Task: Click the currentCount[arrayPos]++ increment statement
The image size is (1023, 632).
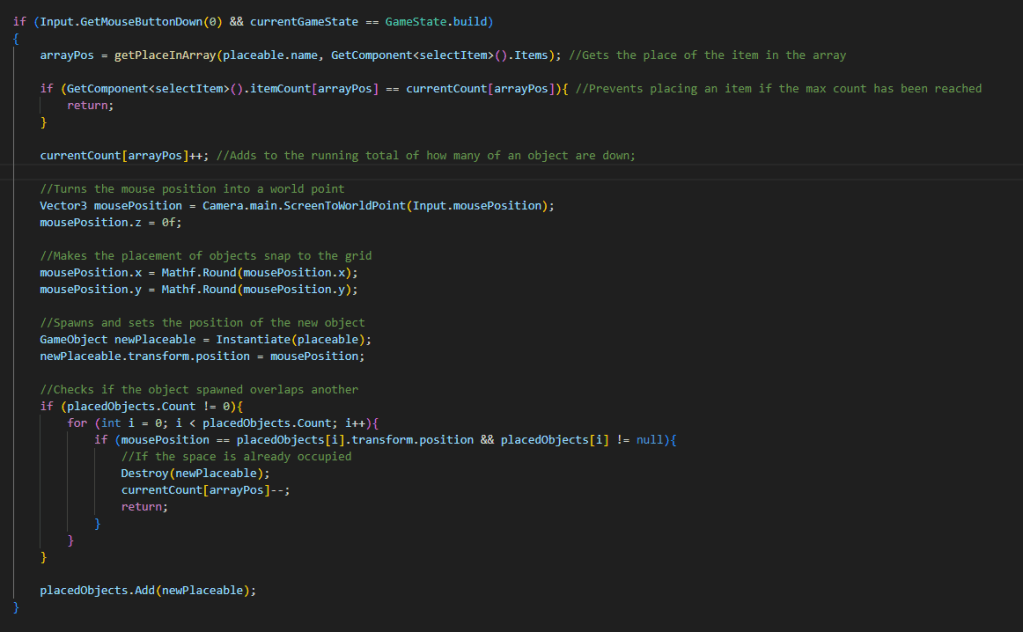Action: pyautogui.click(x=124, y=155)
